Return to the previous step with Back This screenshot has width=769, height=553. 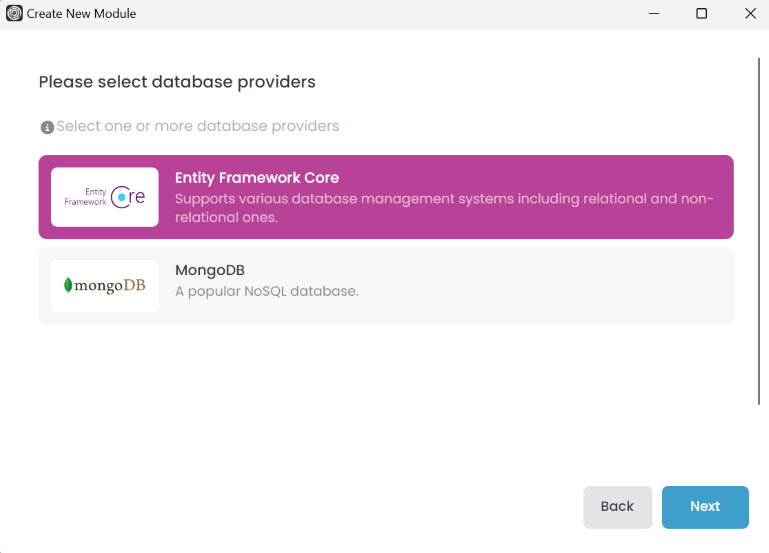click(617, 507)
